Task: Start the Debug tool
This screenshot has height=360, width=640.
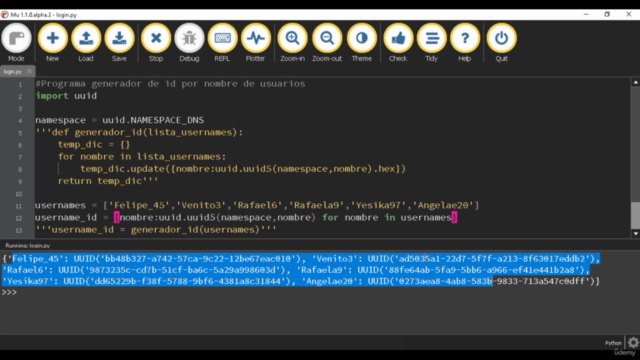Action: click(189, 42)
